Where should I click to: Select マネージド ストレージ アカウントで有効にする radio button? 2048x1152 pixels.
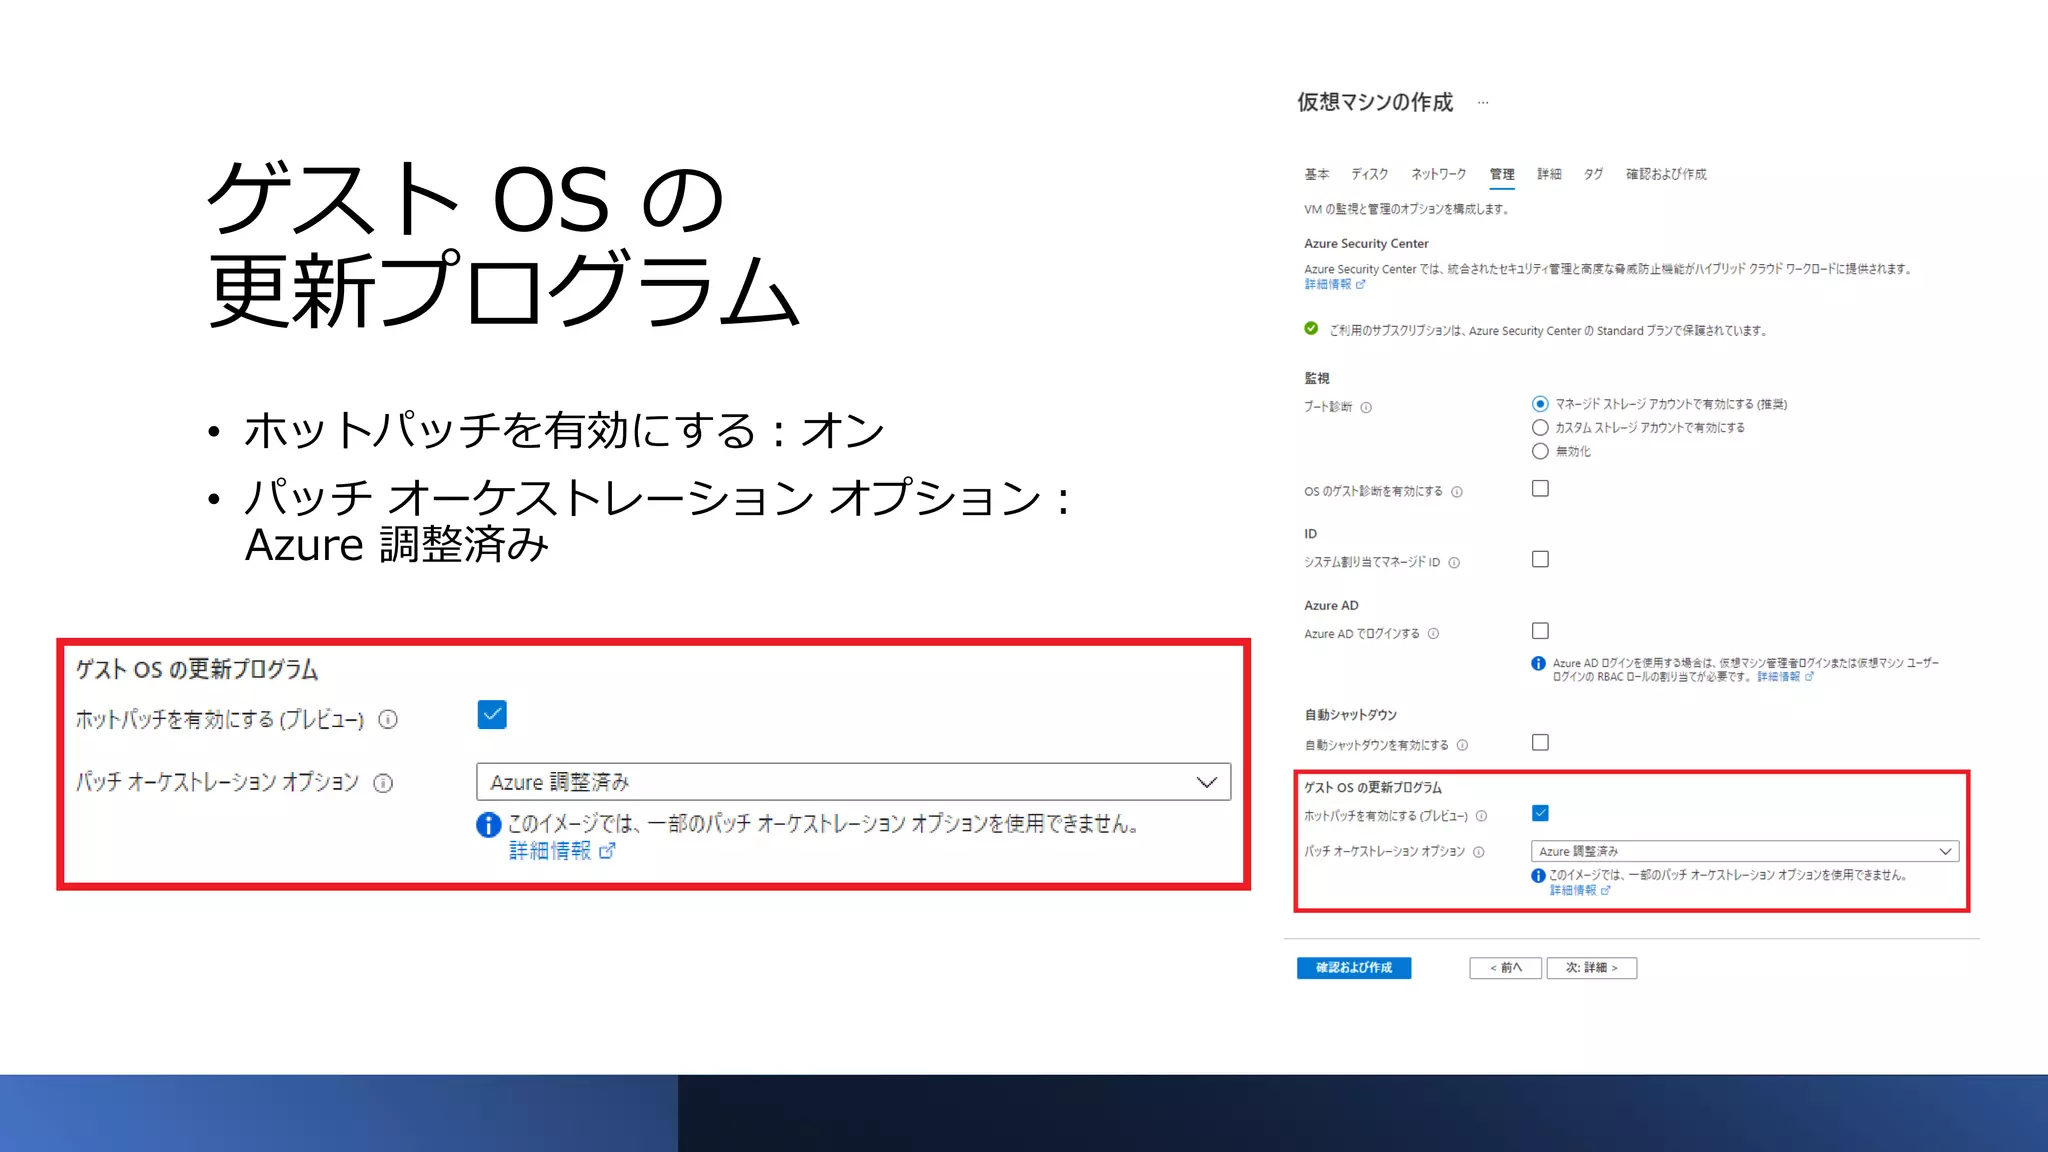tap(1540, 404)
